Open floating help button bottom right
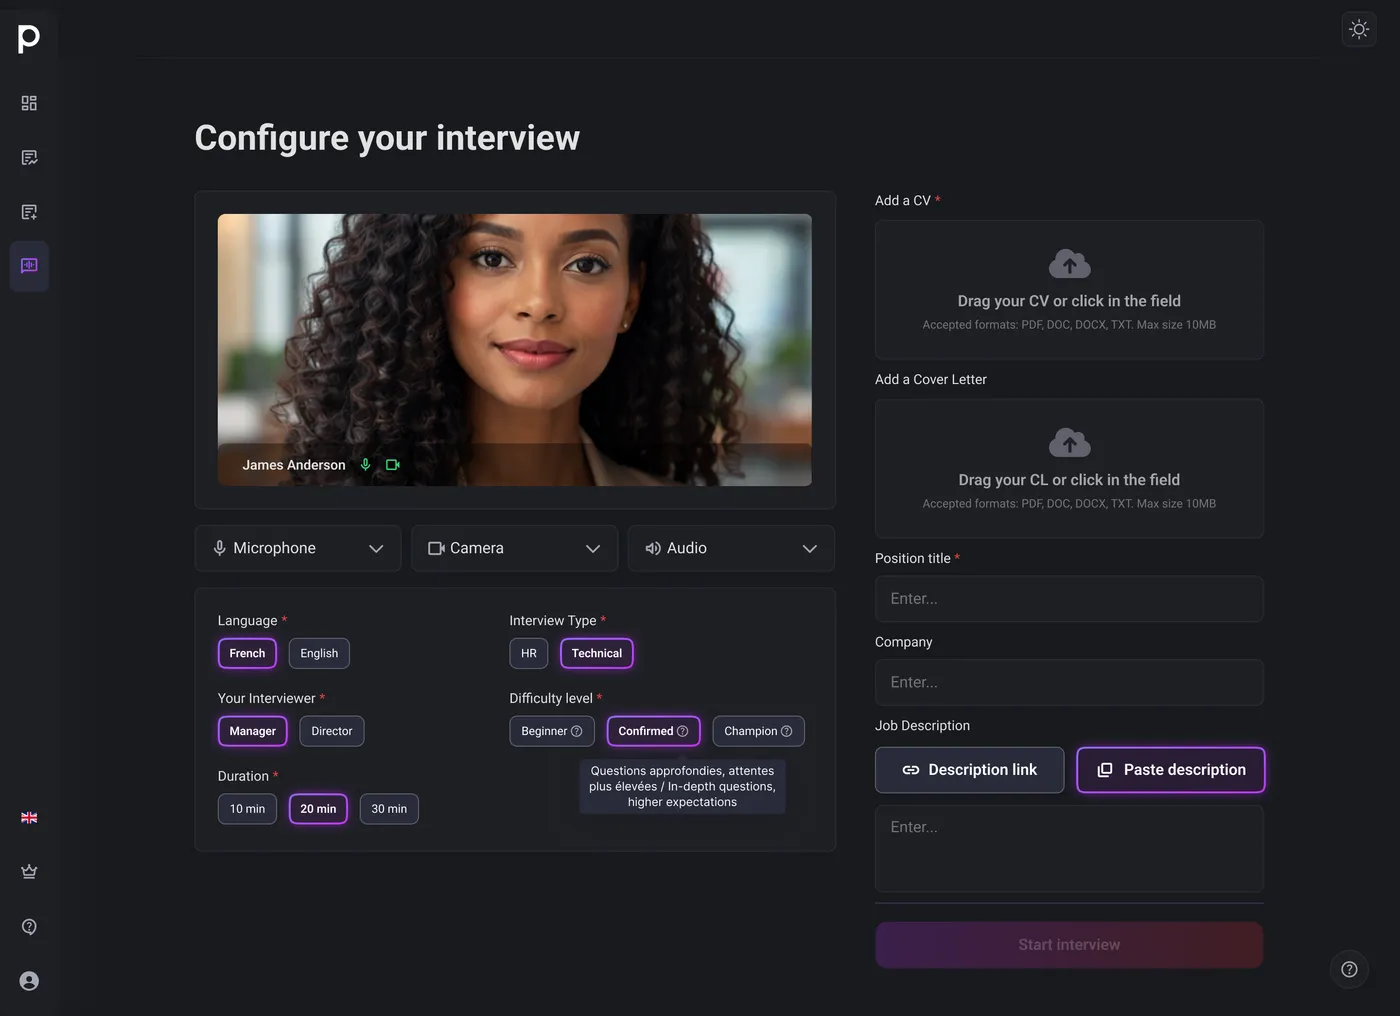 [1348, 969]
